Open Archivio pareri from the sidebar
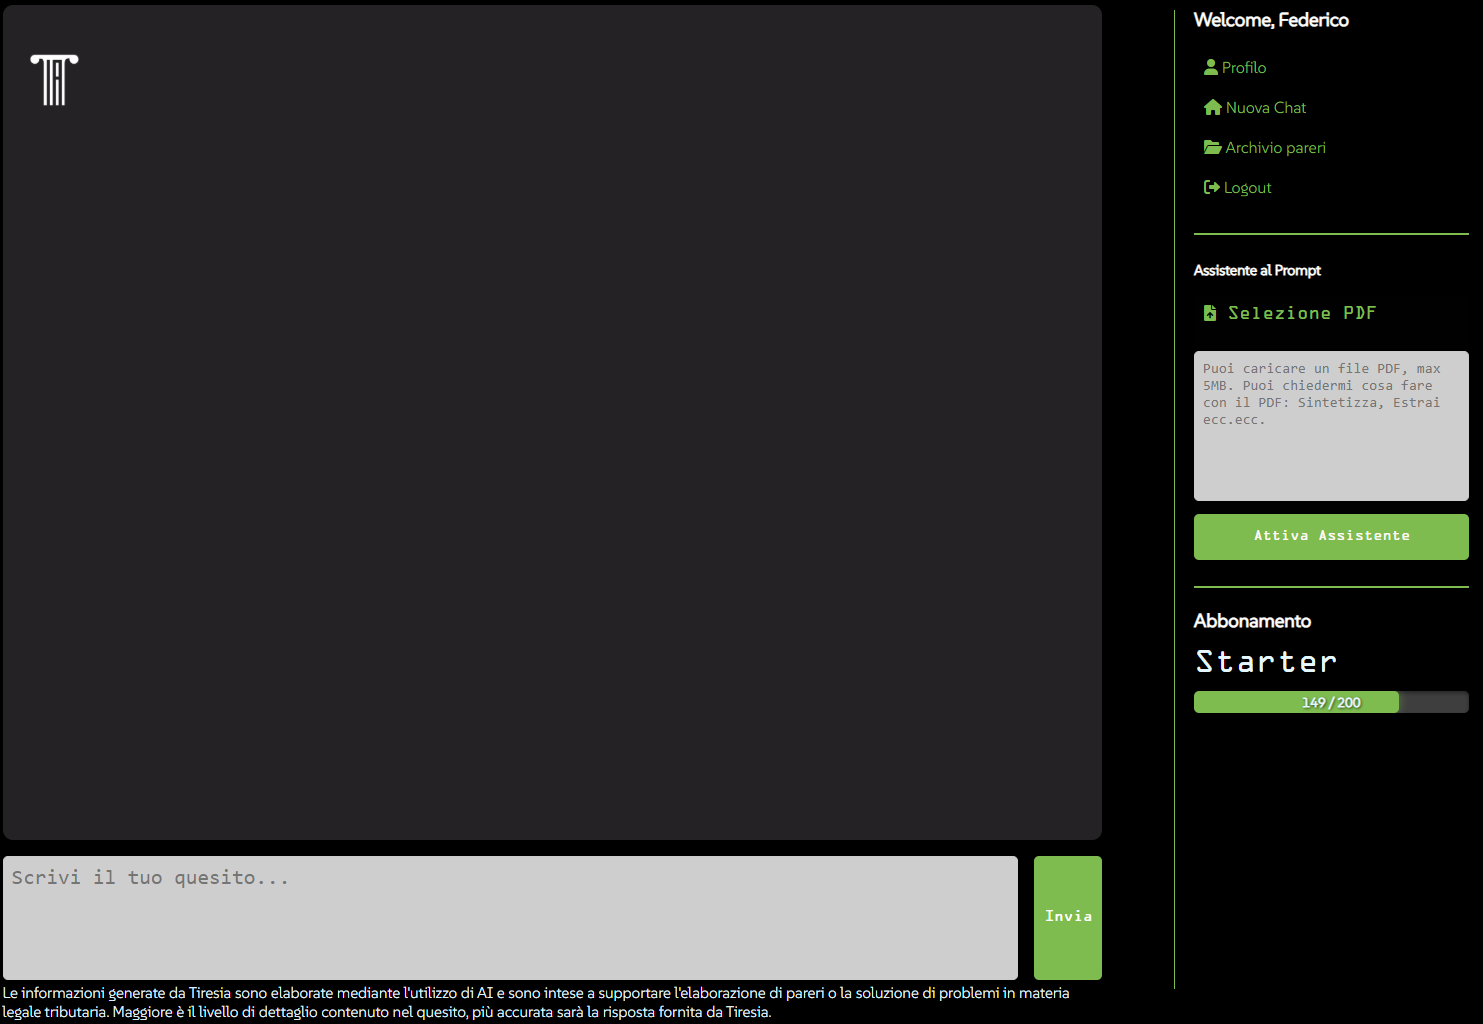The width and height of the screenshot is (1483, 1024). [1276, 147]
